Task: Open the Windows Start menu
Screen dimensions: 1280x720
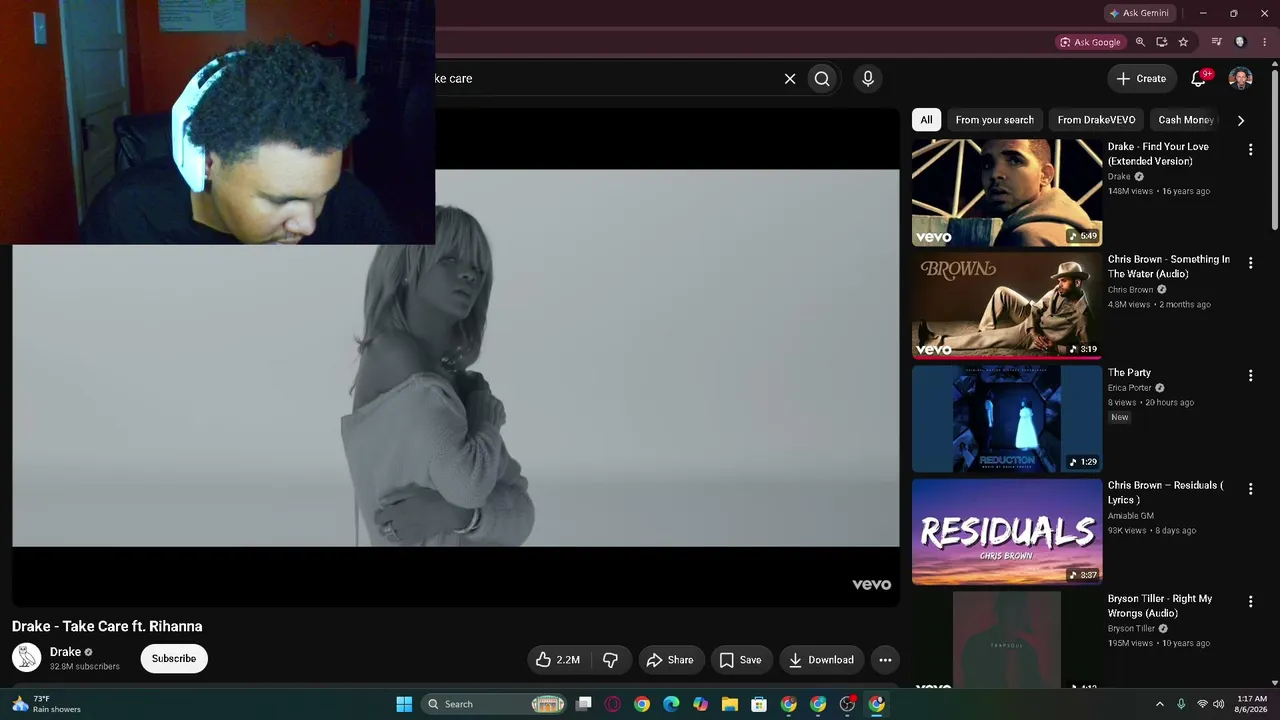Action: tap(404, 704)
